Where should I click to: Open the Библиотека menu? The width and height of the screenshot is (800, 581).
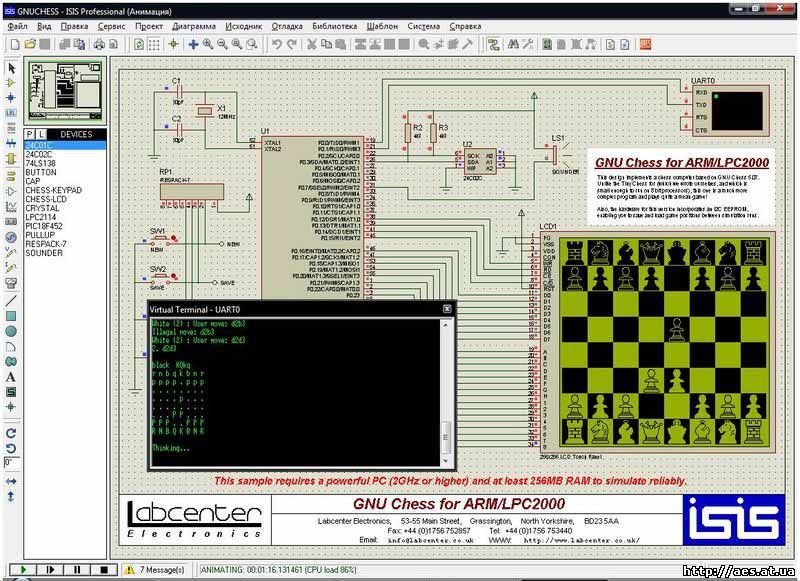pos(335,26)
